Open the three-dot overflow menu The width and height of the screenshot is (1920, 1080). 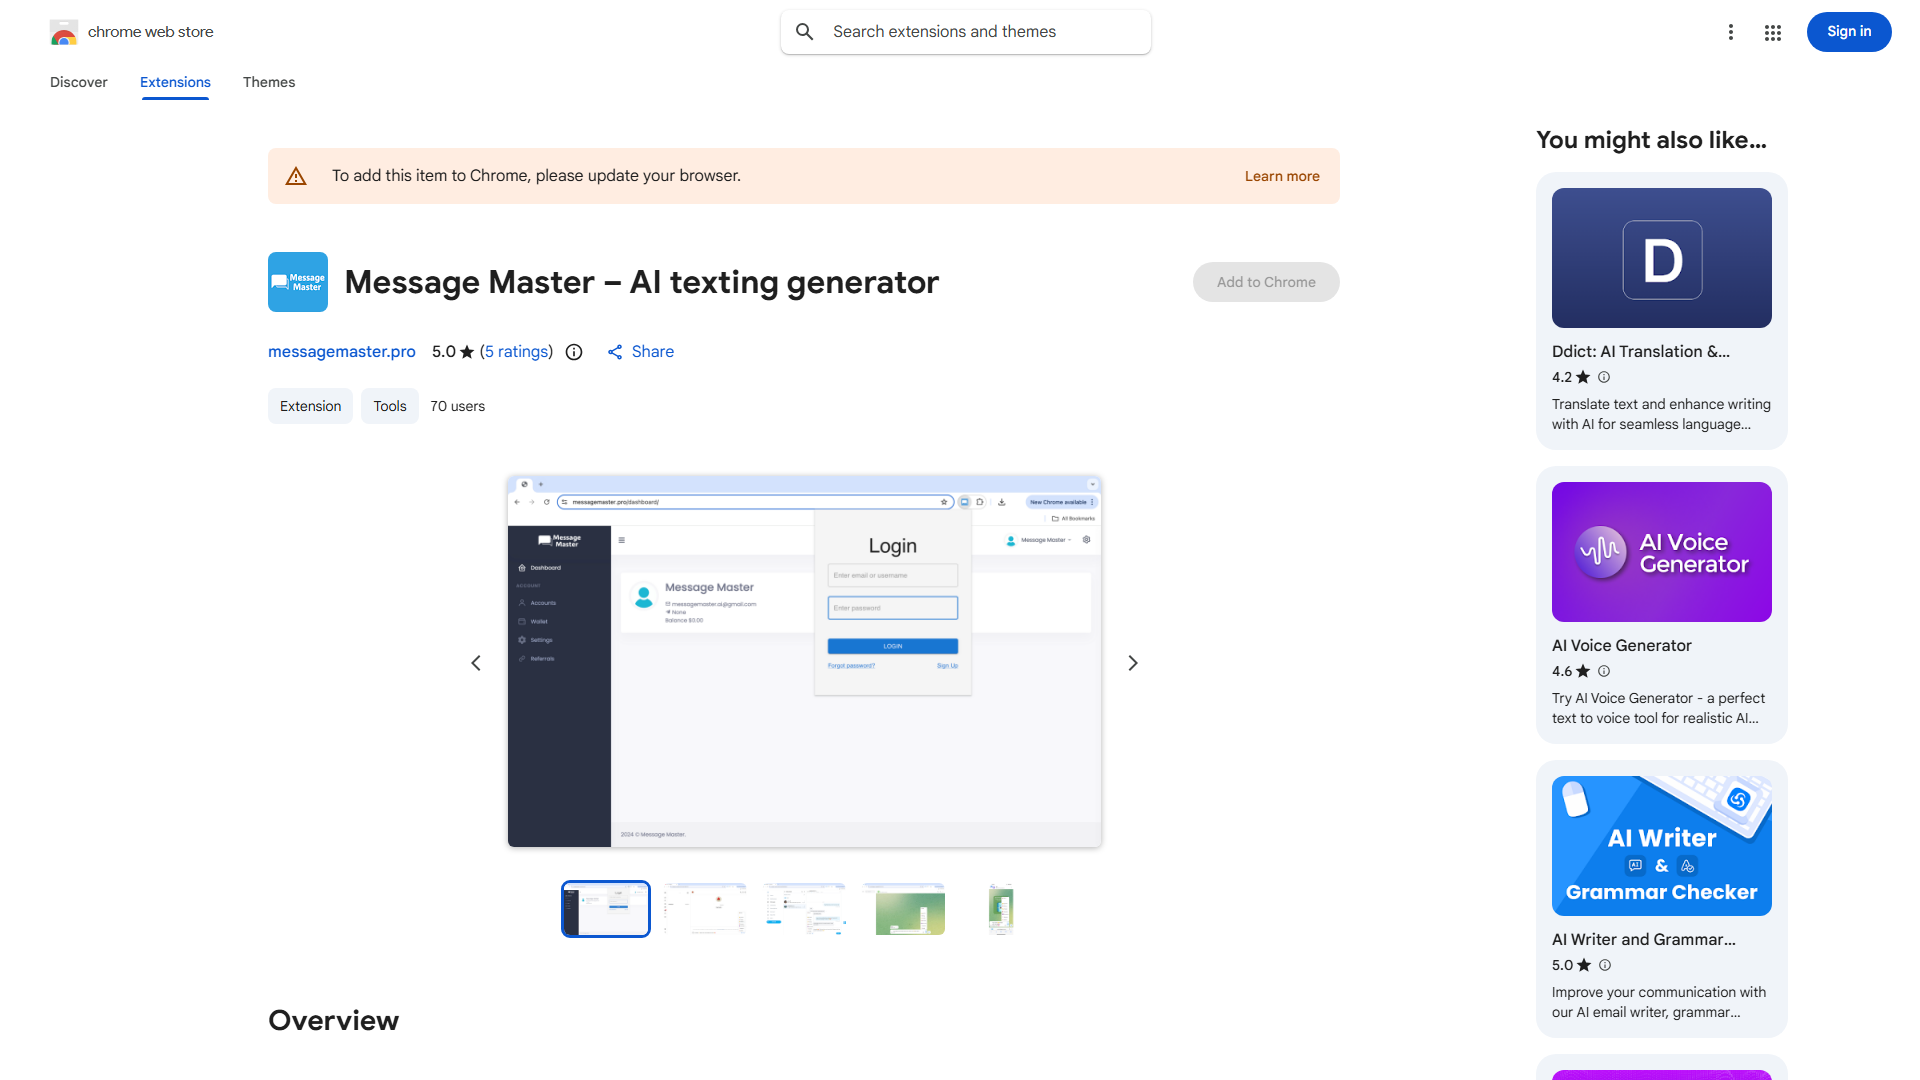pos(1731,32)
